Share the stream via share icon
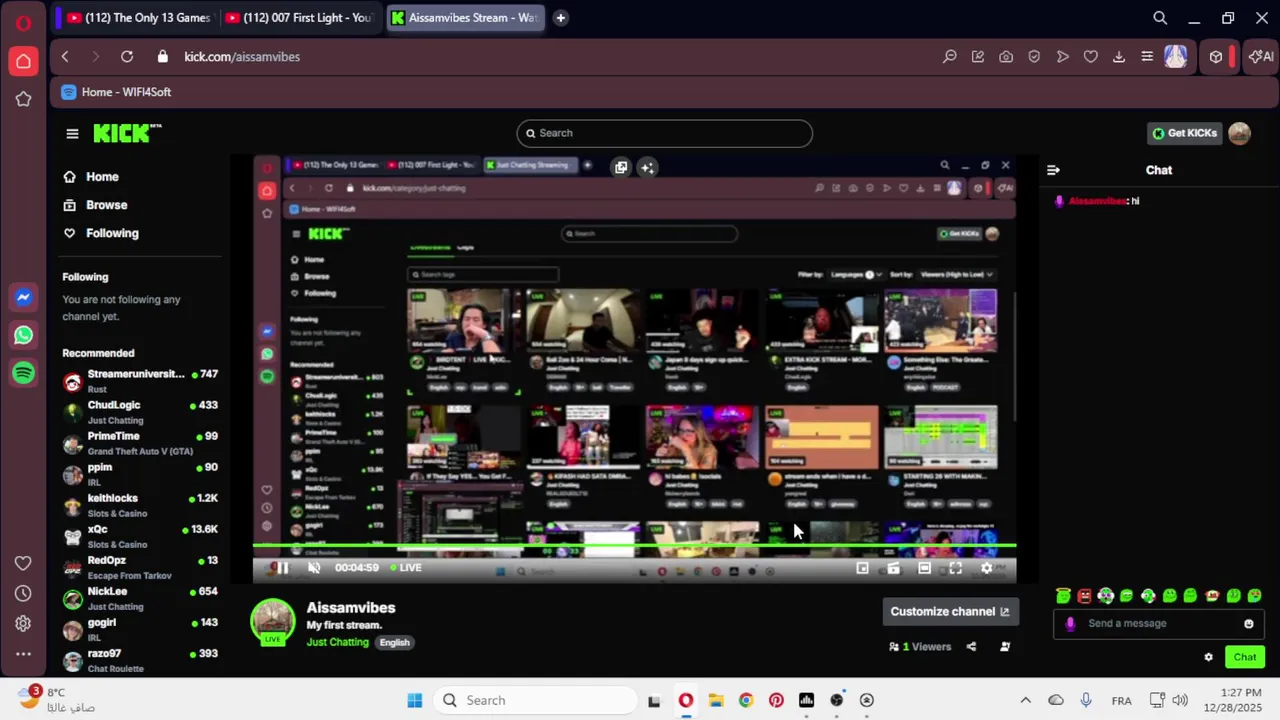This screenshot has height=720, width=1280. tap(971, 647)
